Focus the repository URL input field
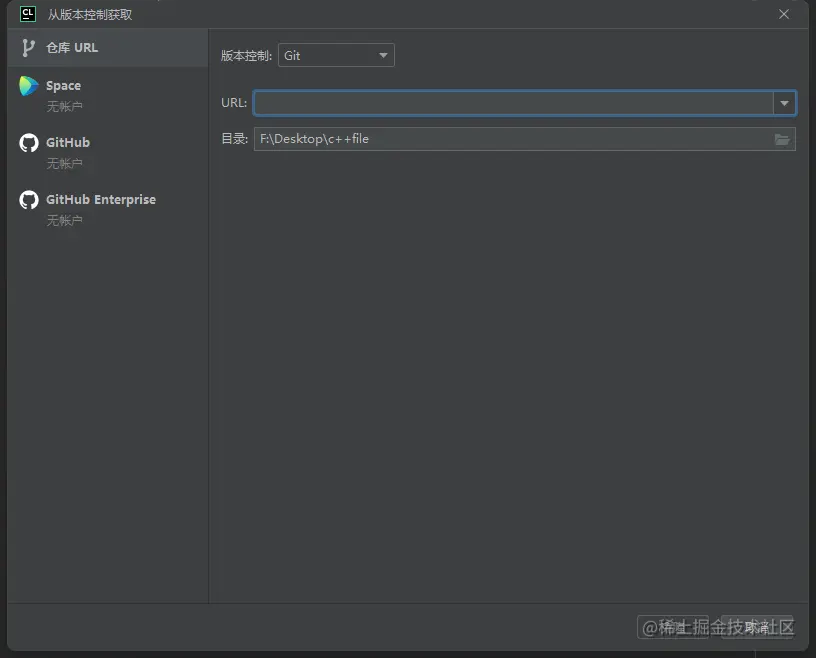Screen dimensions: 816x658 513,103
